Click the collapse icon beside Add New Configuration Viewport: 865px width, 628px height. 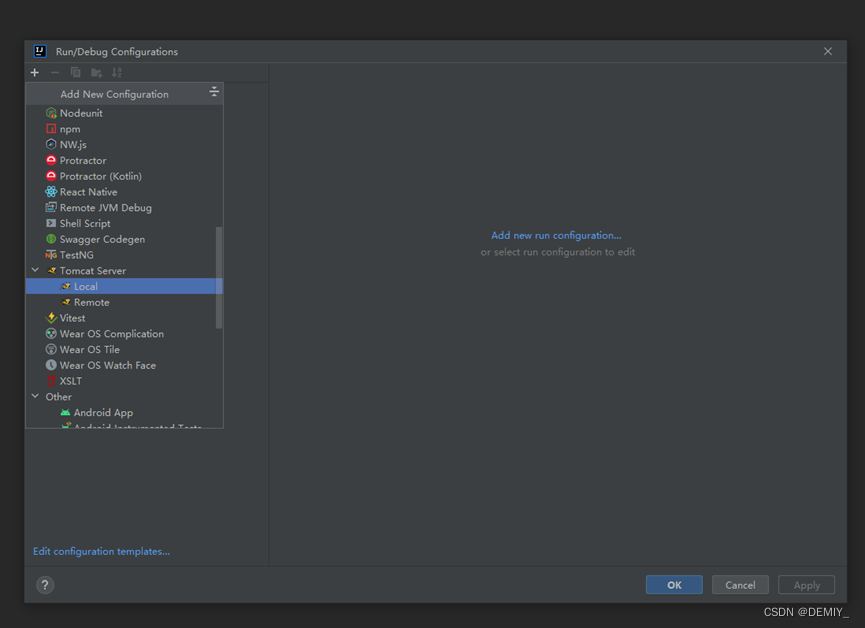pos(214,92)
